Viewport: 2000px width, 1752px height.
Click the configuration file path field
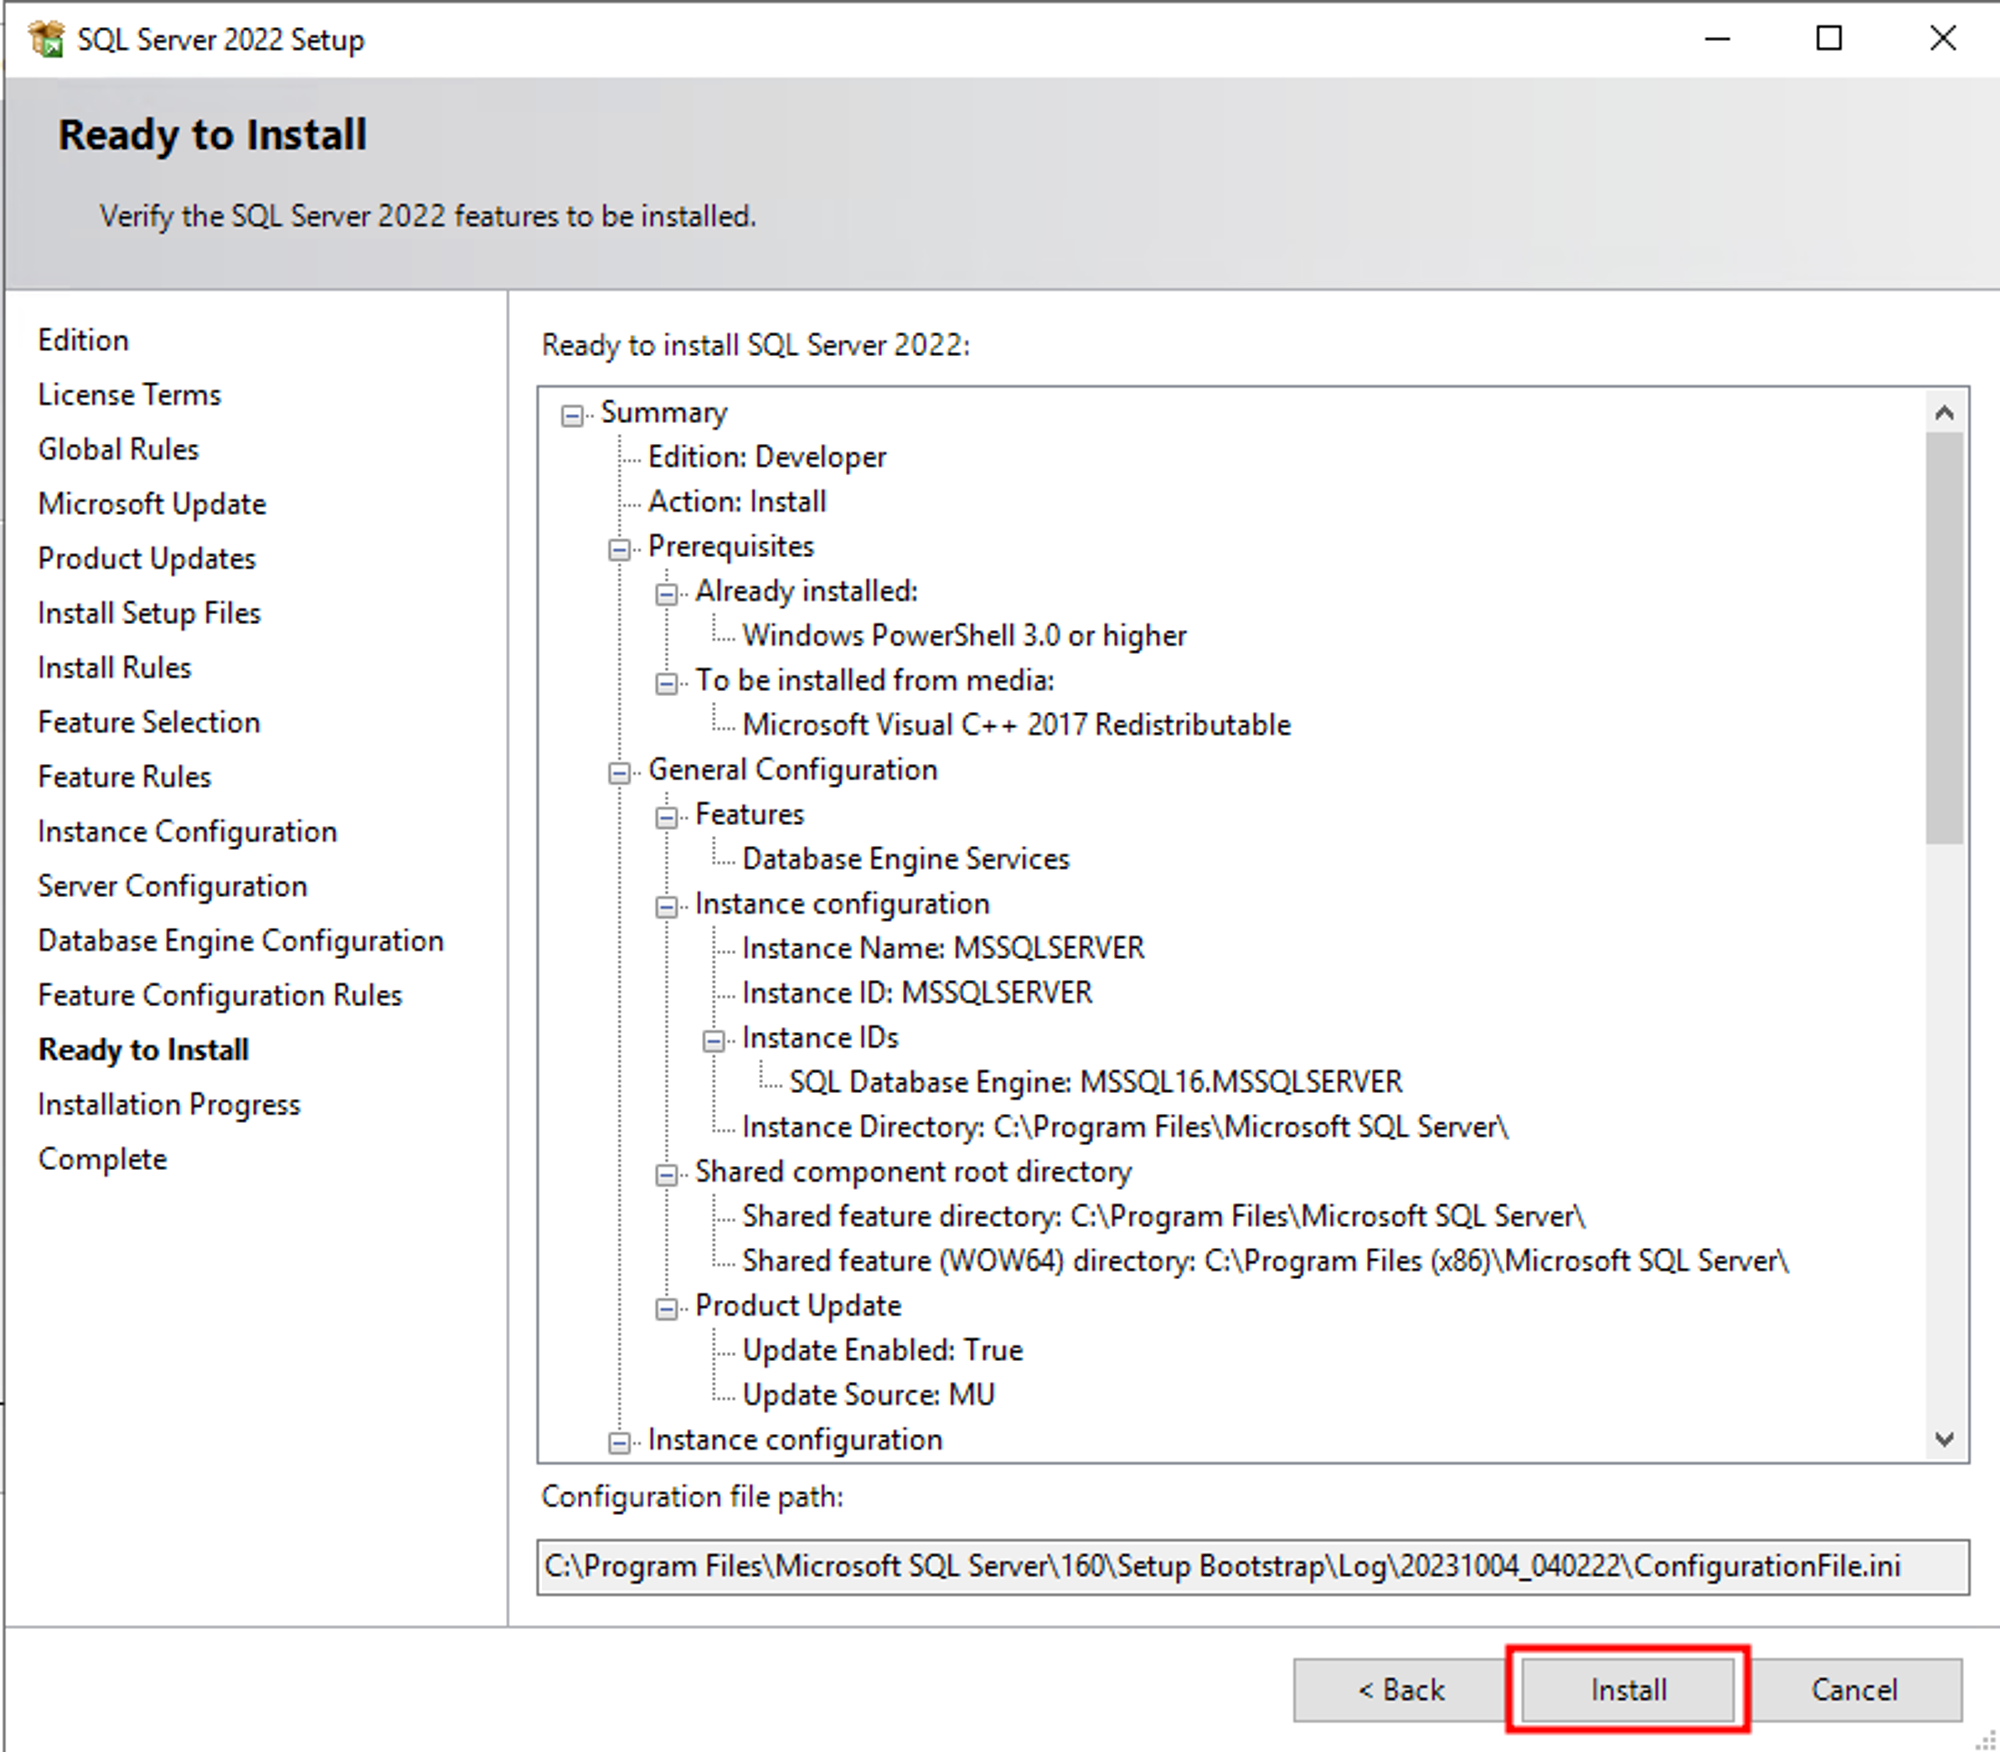pos(1252,1566)
